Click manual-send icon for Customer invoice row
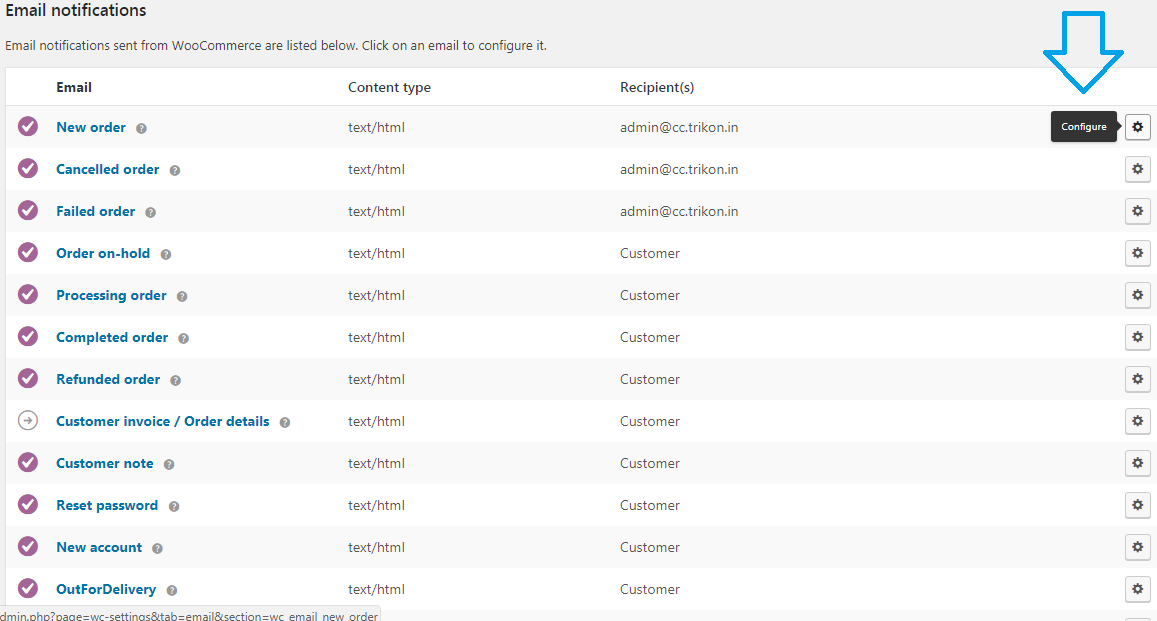The image size is (1157, 621). (28, 420)
